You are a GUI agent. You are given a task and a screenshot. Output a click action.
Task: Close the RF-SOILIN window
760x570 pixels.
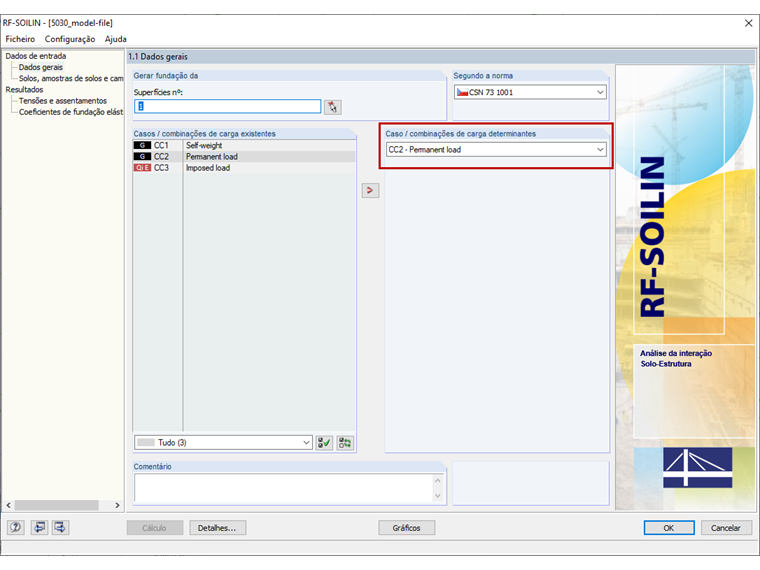748,23
